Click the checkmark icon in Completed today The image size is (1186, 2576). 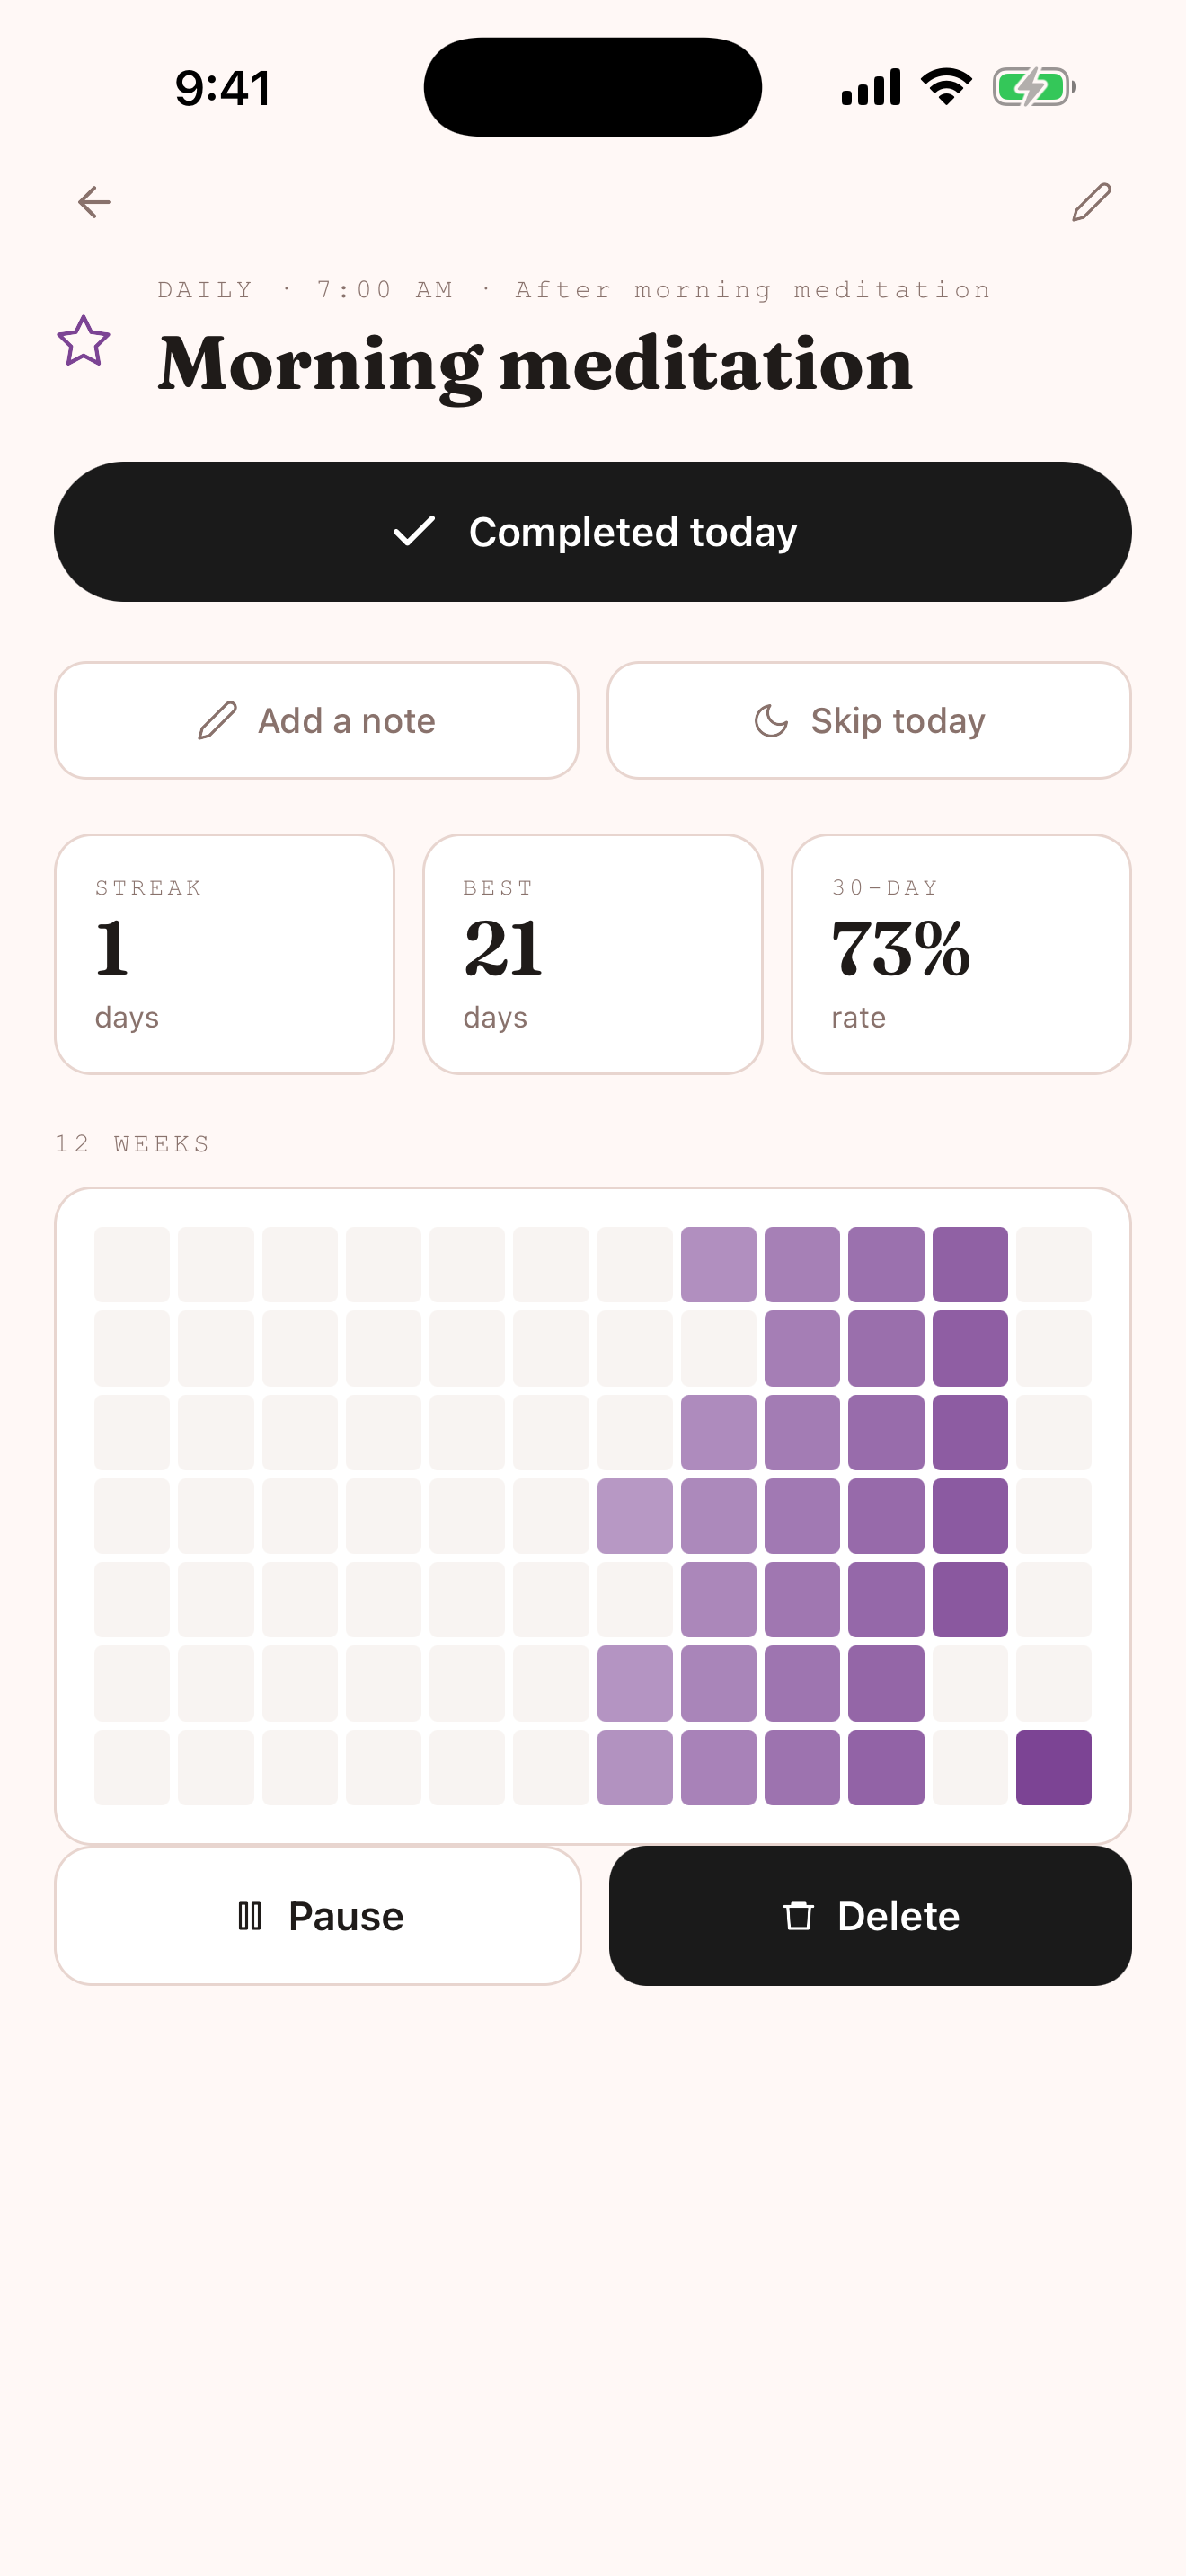[x=413, y=532]
